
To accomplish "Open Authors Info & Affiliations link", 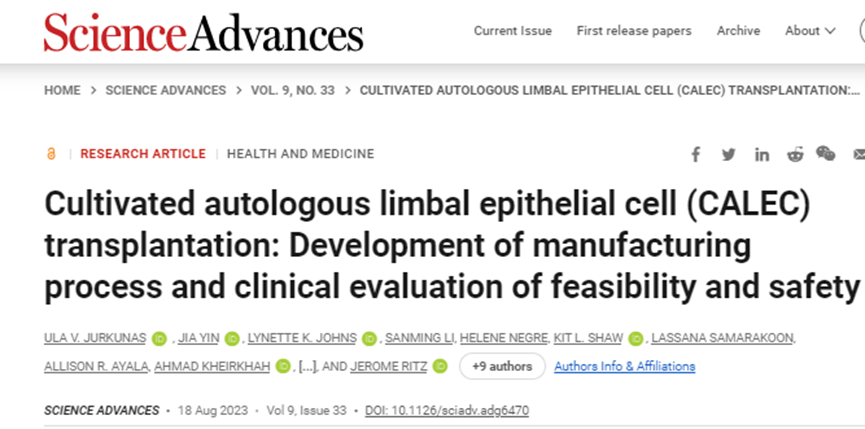I will click(624, 366).
